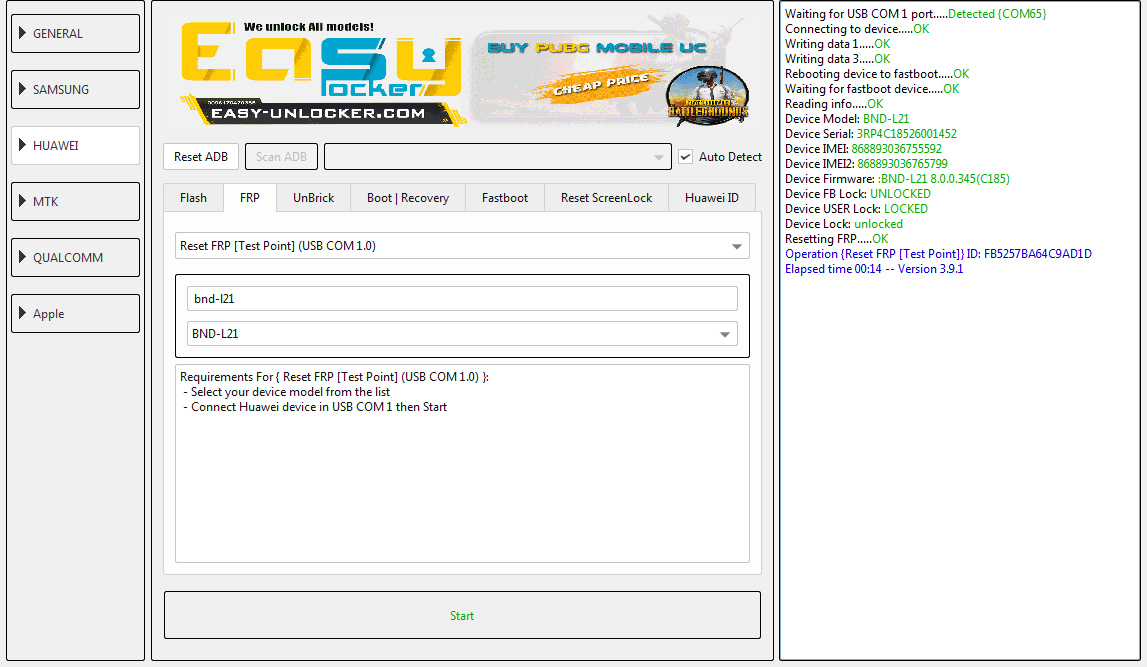Toggle the Auto Detect checkbox
This screenshot has height=667, width=1147.
pos(685,157)
